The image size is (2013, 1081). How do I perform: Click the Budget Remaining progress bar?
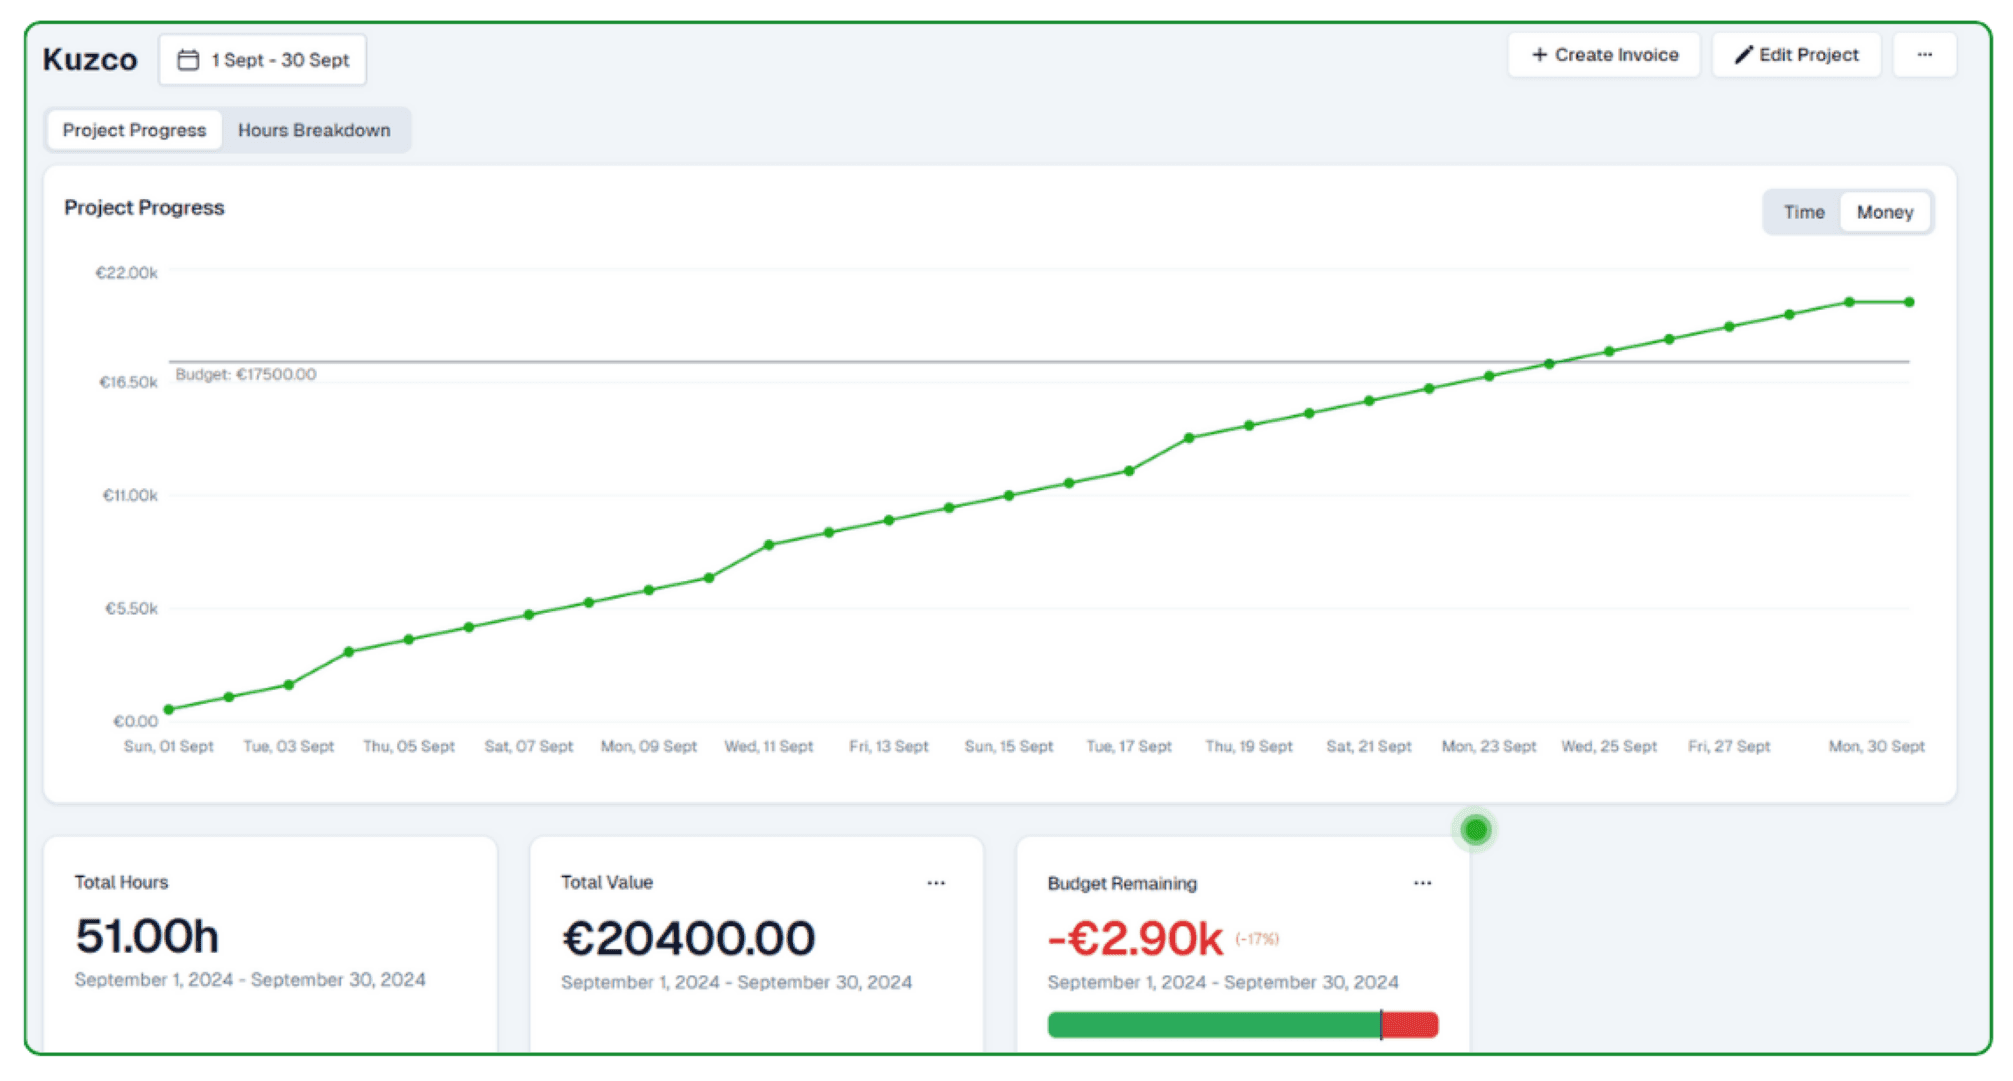(1243, 1024)
